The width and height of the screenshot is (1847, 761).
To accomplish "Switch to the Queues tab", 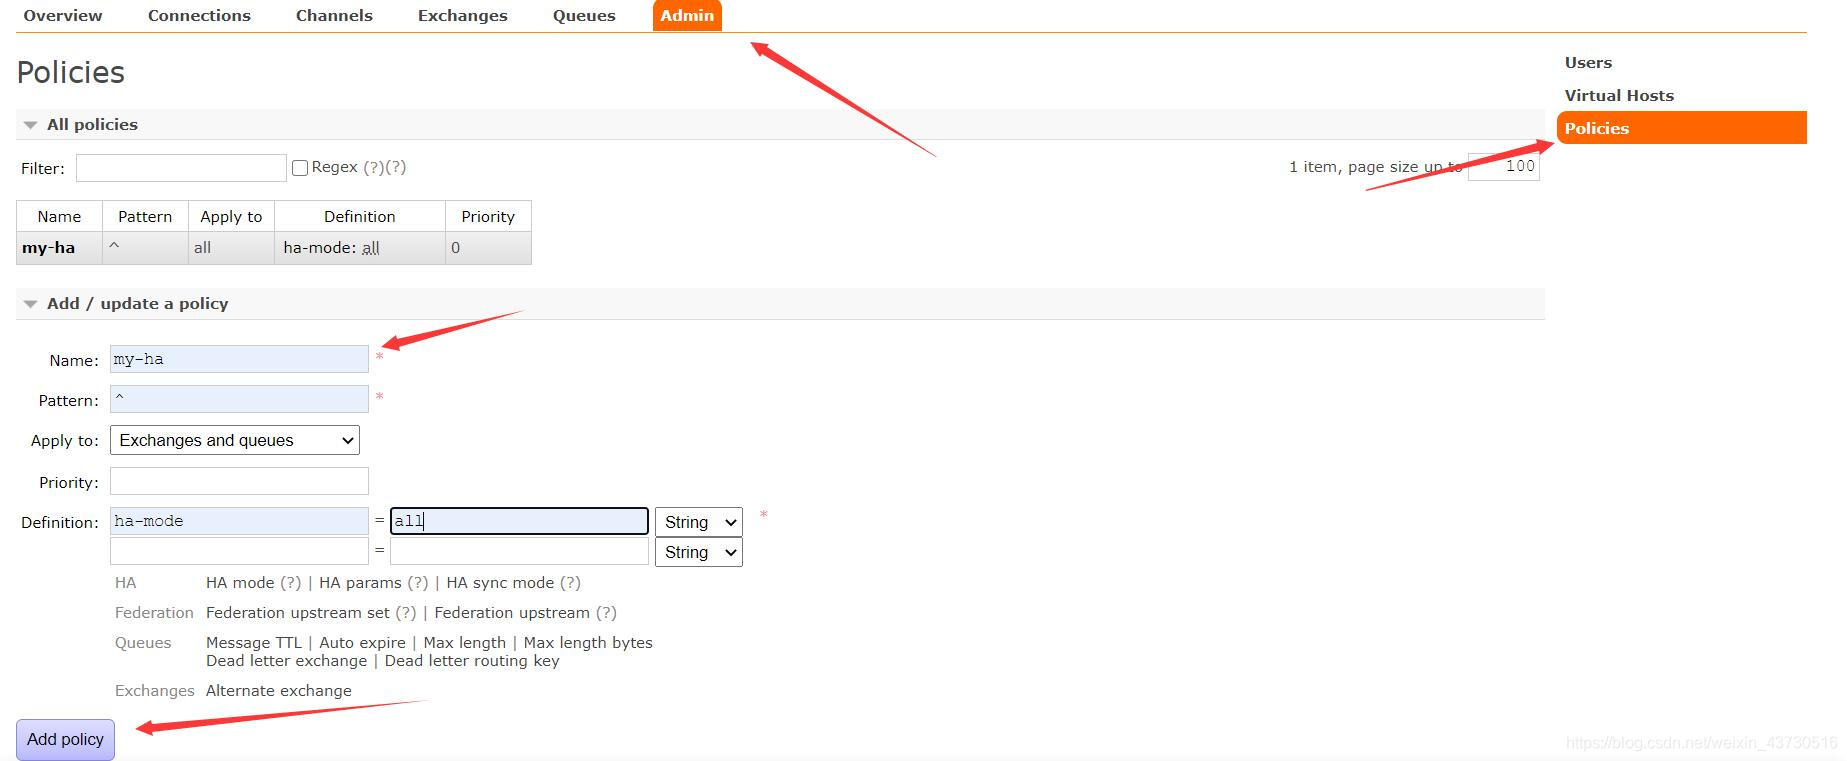I will tap(584, 16).
